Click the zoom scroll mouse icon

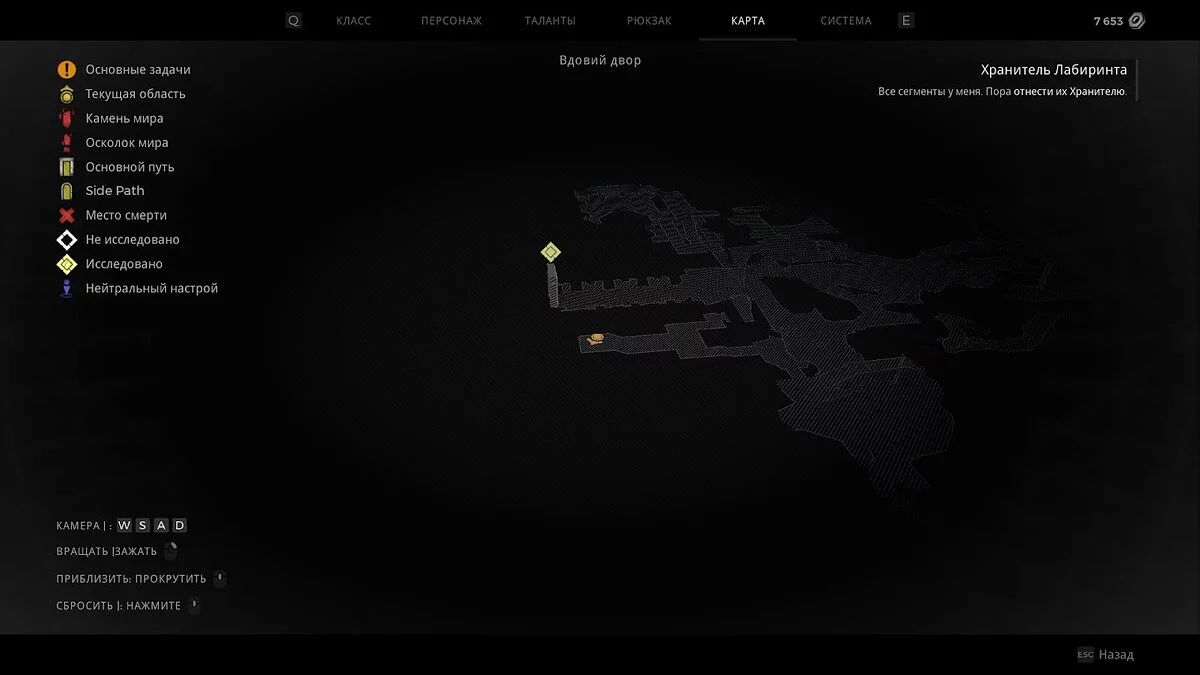pyautogui.click(x=220, y=578)
